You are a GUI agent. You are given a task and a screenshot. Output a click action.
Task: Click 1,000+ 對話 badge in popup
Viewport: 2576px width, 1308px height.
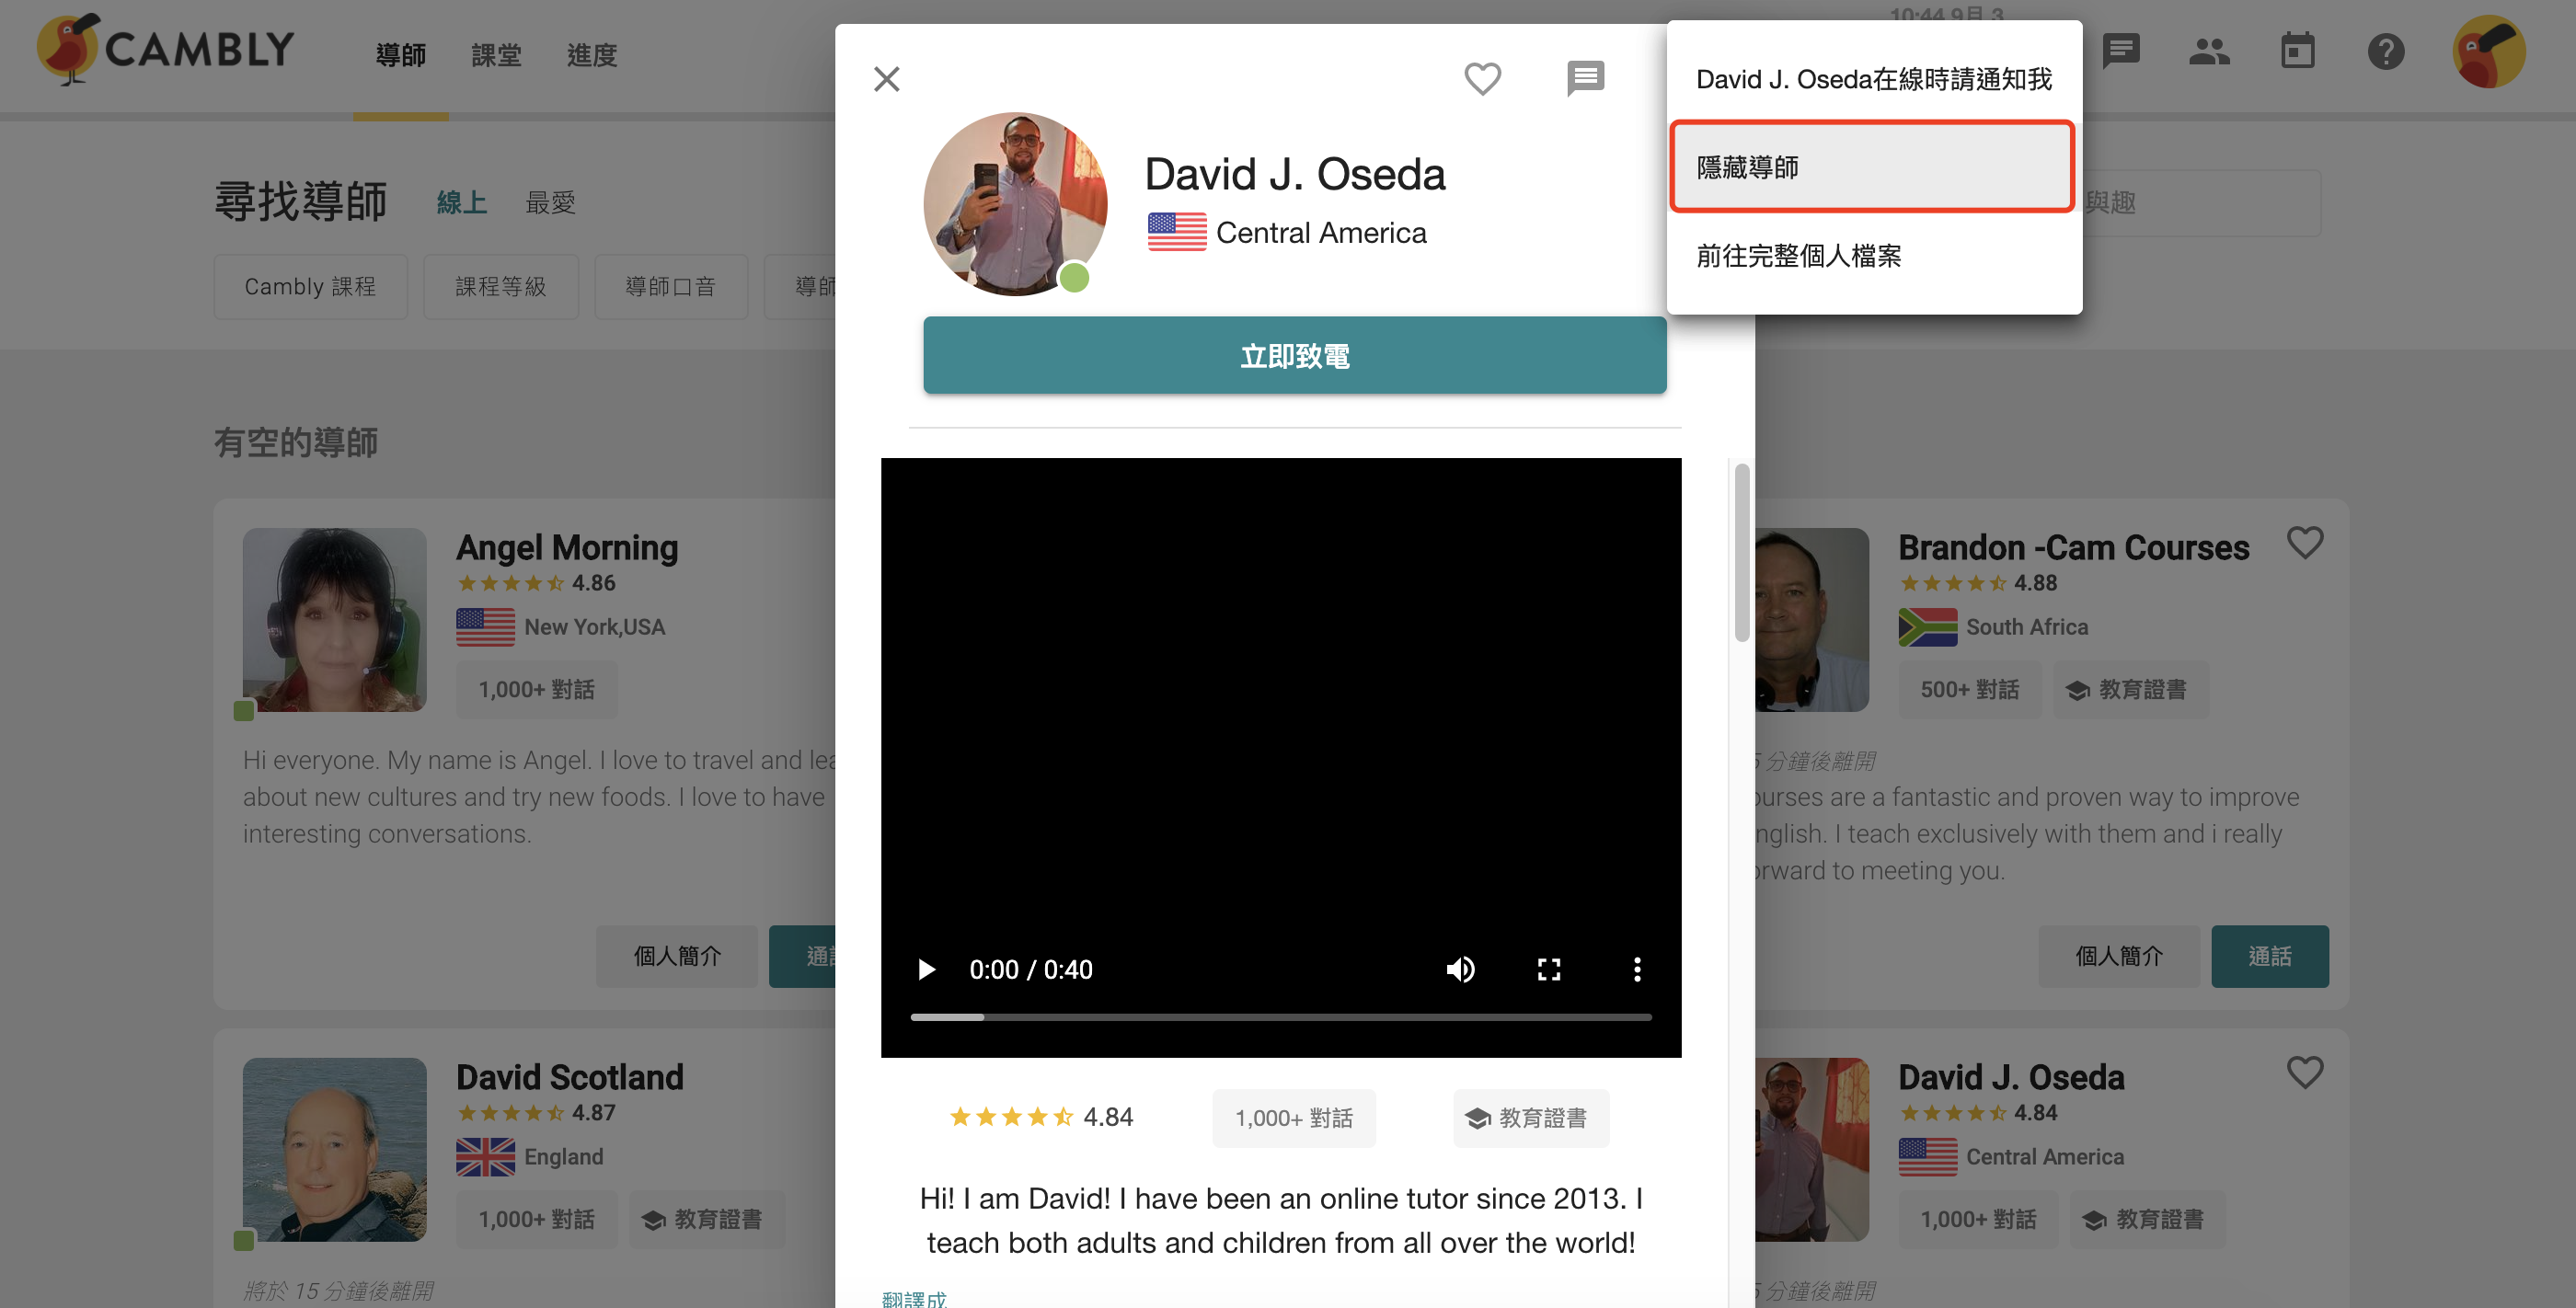[1293, 1118]
